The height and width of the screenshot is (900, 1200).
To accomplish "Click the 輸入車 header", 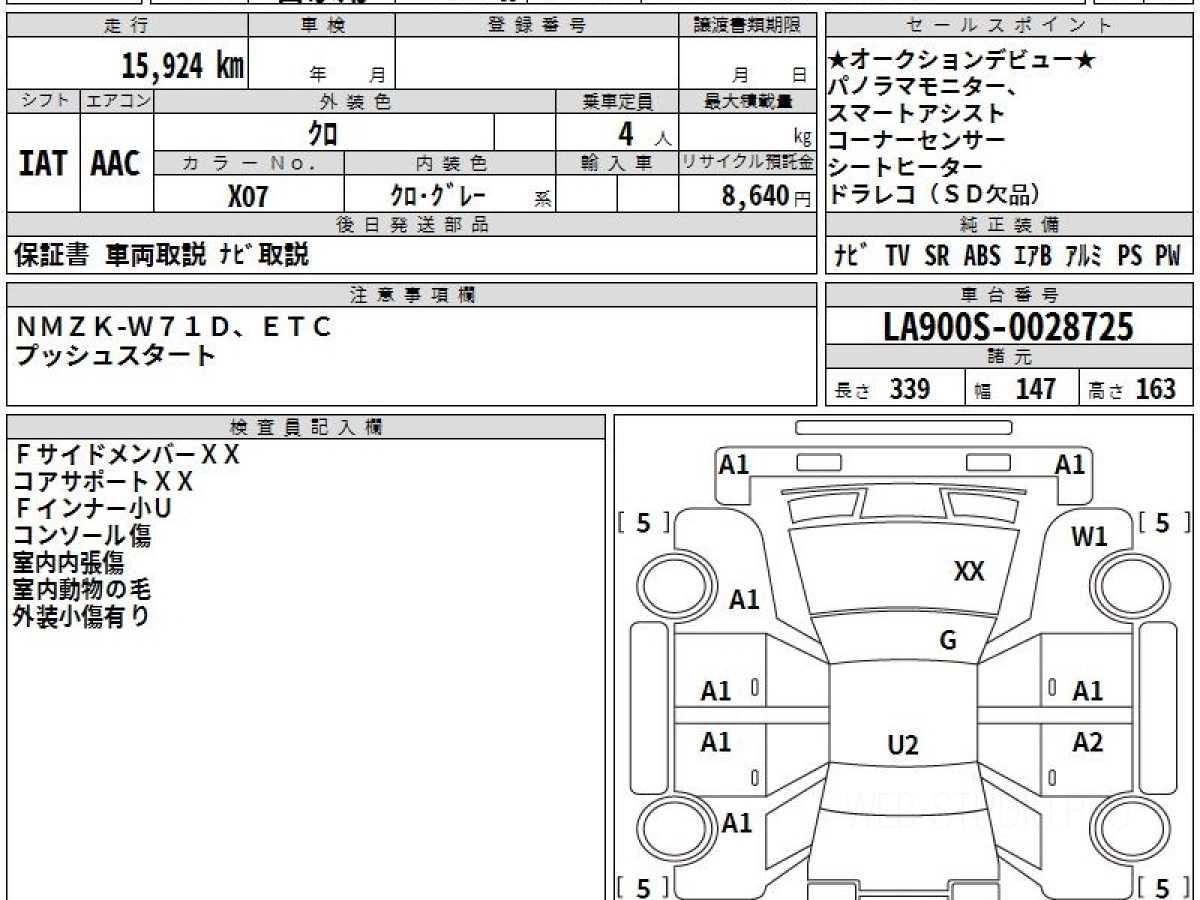I will click(x=617, y=163).
